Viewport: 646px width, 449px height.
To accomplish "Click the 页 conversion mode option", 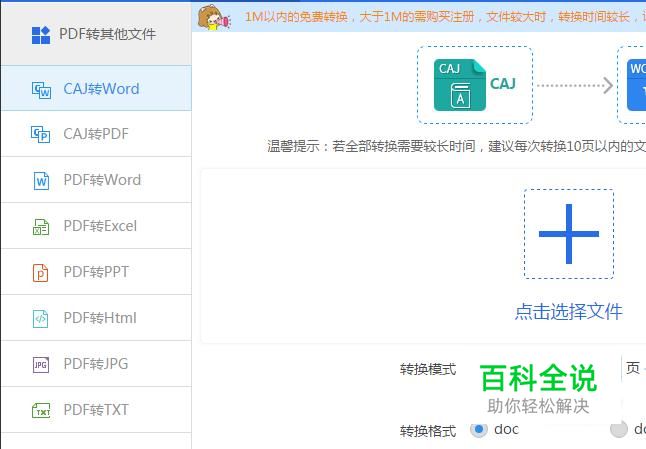I will click(633, 367).
